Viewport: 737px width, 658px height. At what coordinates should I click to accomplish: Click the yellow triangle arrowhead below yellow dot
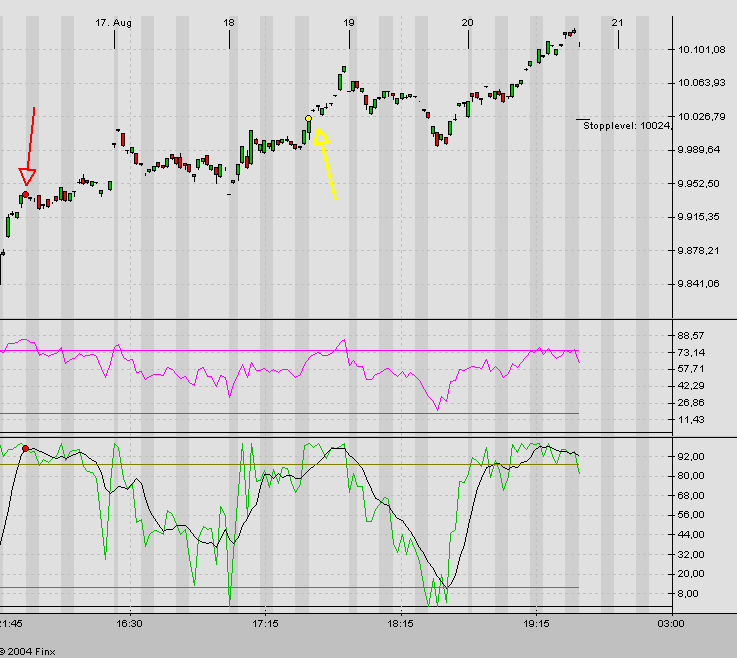pos(320,136)
